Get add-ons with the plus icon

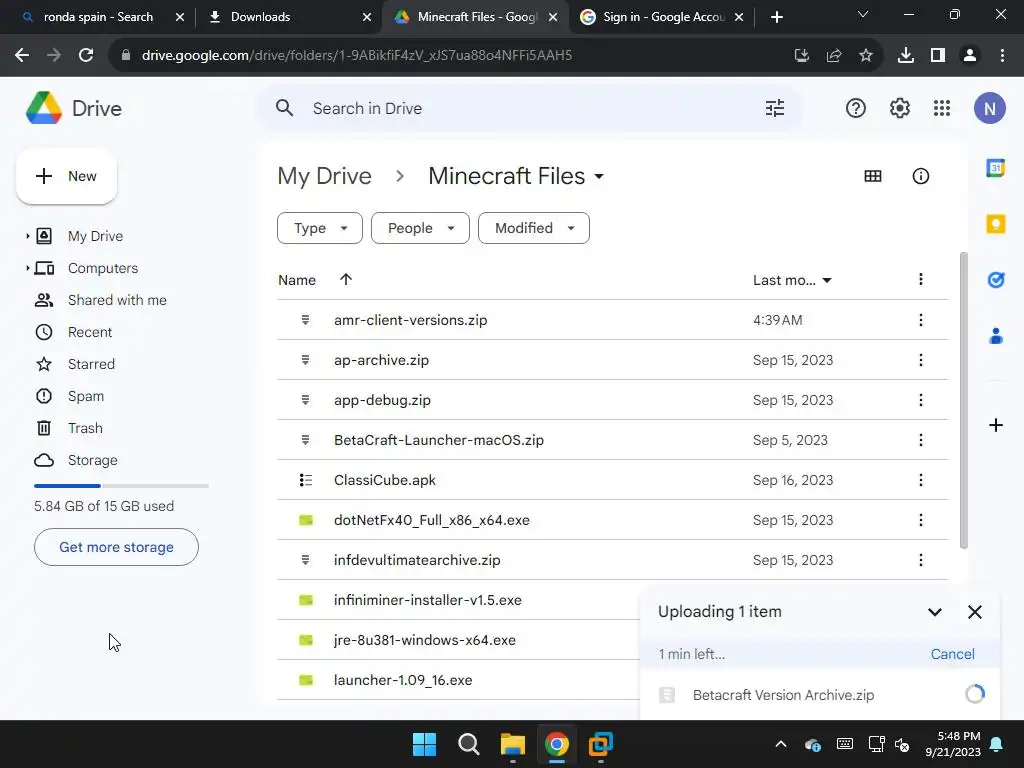tap(995, 426)
